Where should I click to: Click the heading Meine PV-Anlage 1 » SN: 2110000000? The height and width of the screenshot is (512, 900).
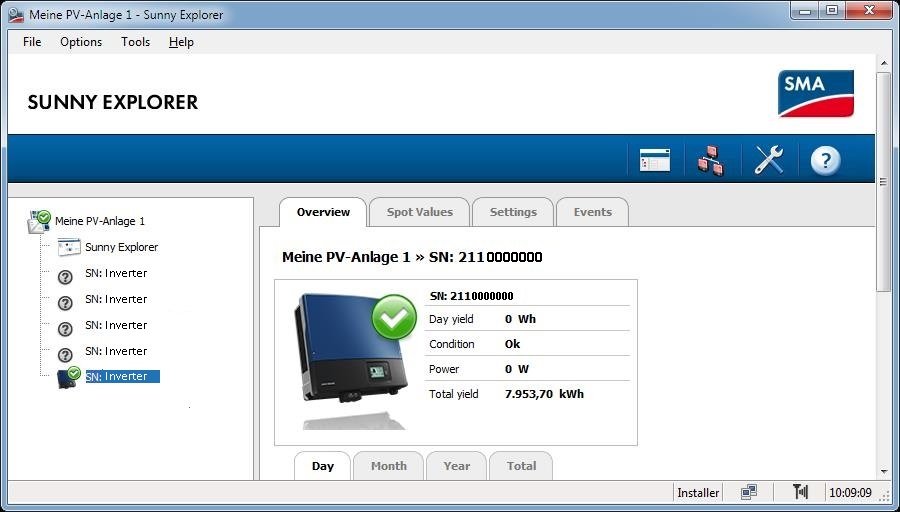click(x=412, y=257)
